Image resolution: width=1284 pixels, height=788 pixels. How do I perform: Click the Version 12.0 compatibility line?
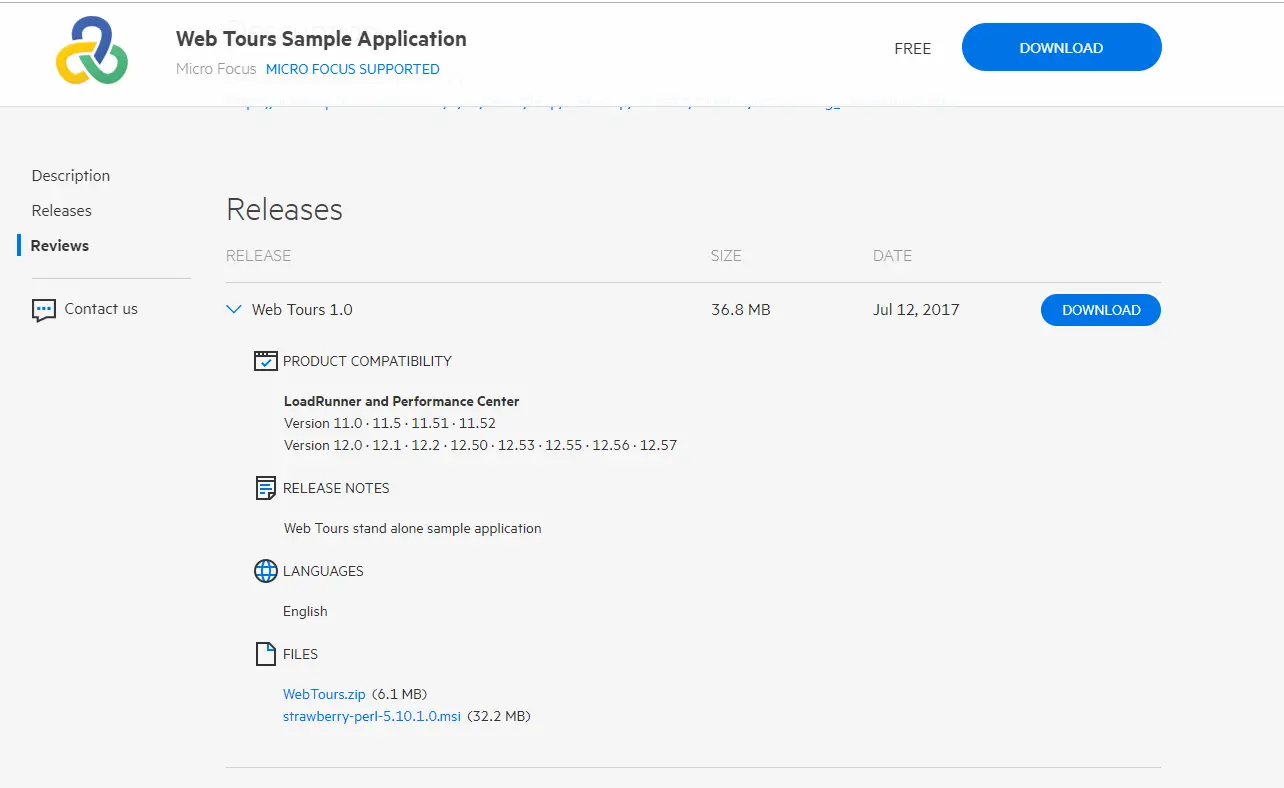[481, 445]
